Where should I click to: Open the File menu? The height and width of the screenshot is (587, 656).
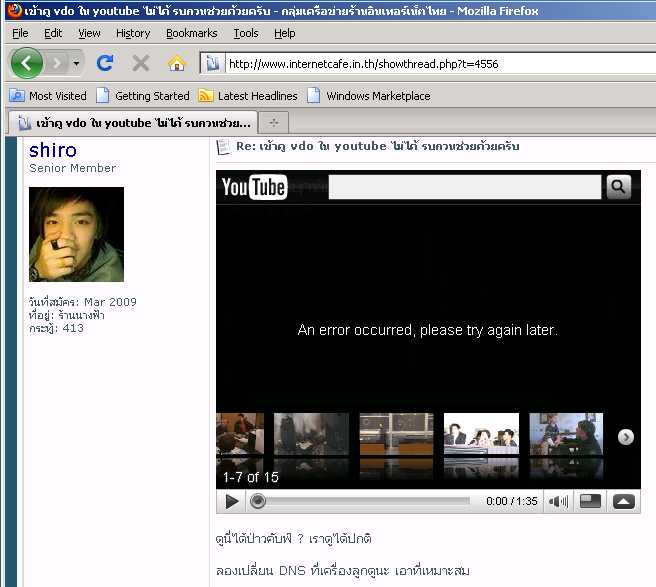pyautogui.click(x=20, y=33)
